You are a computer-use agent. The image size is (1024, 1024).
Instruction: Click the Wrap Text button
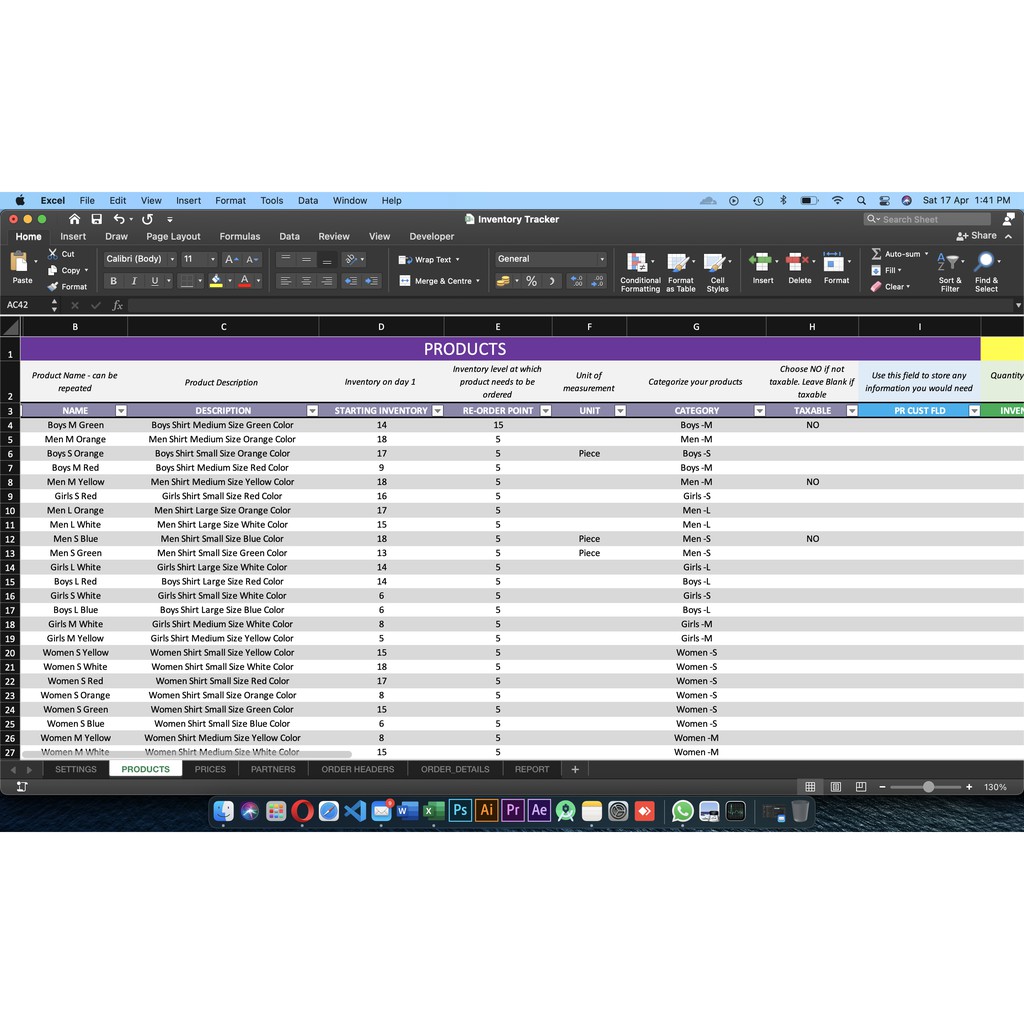(430, 260)
